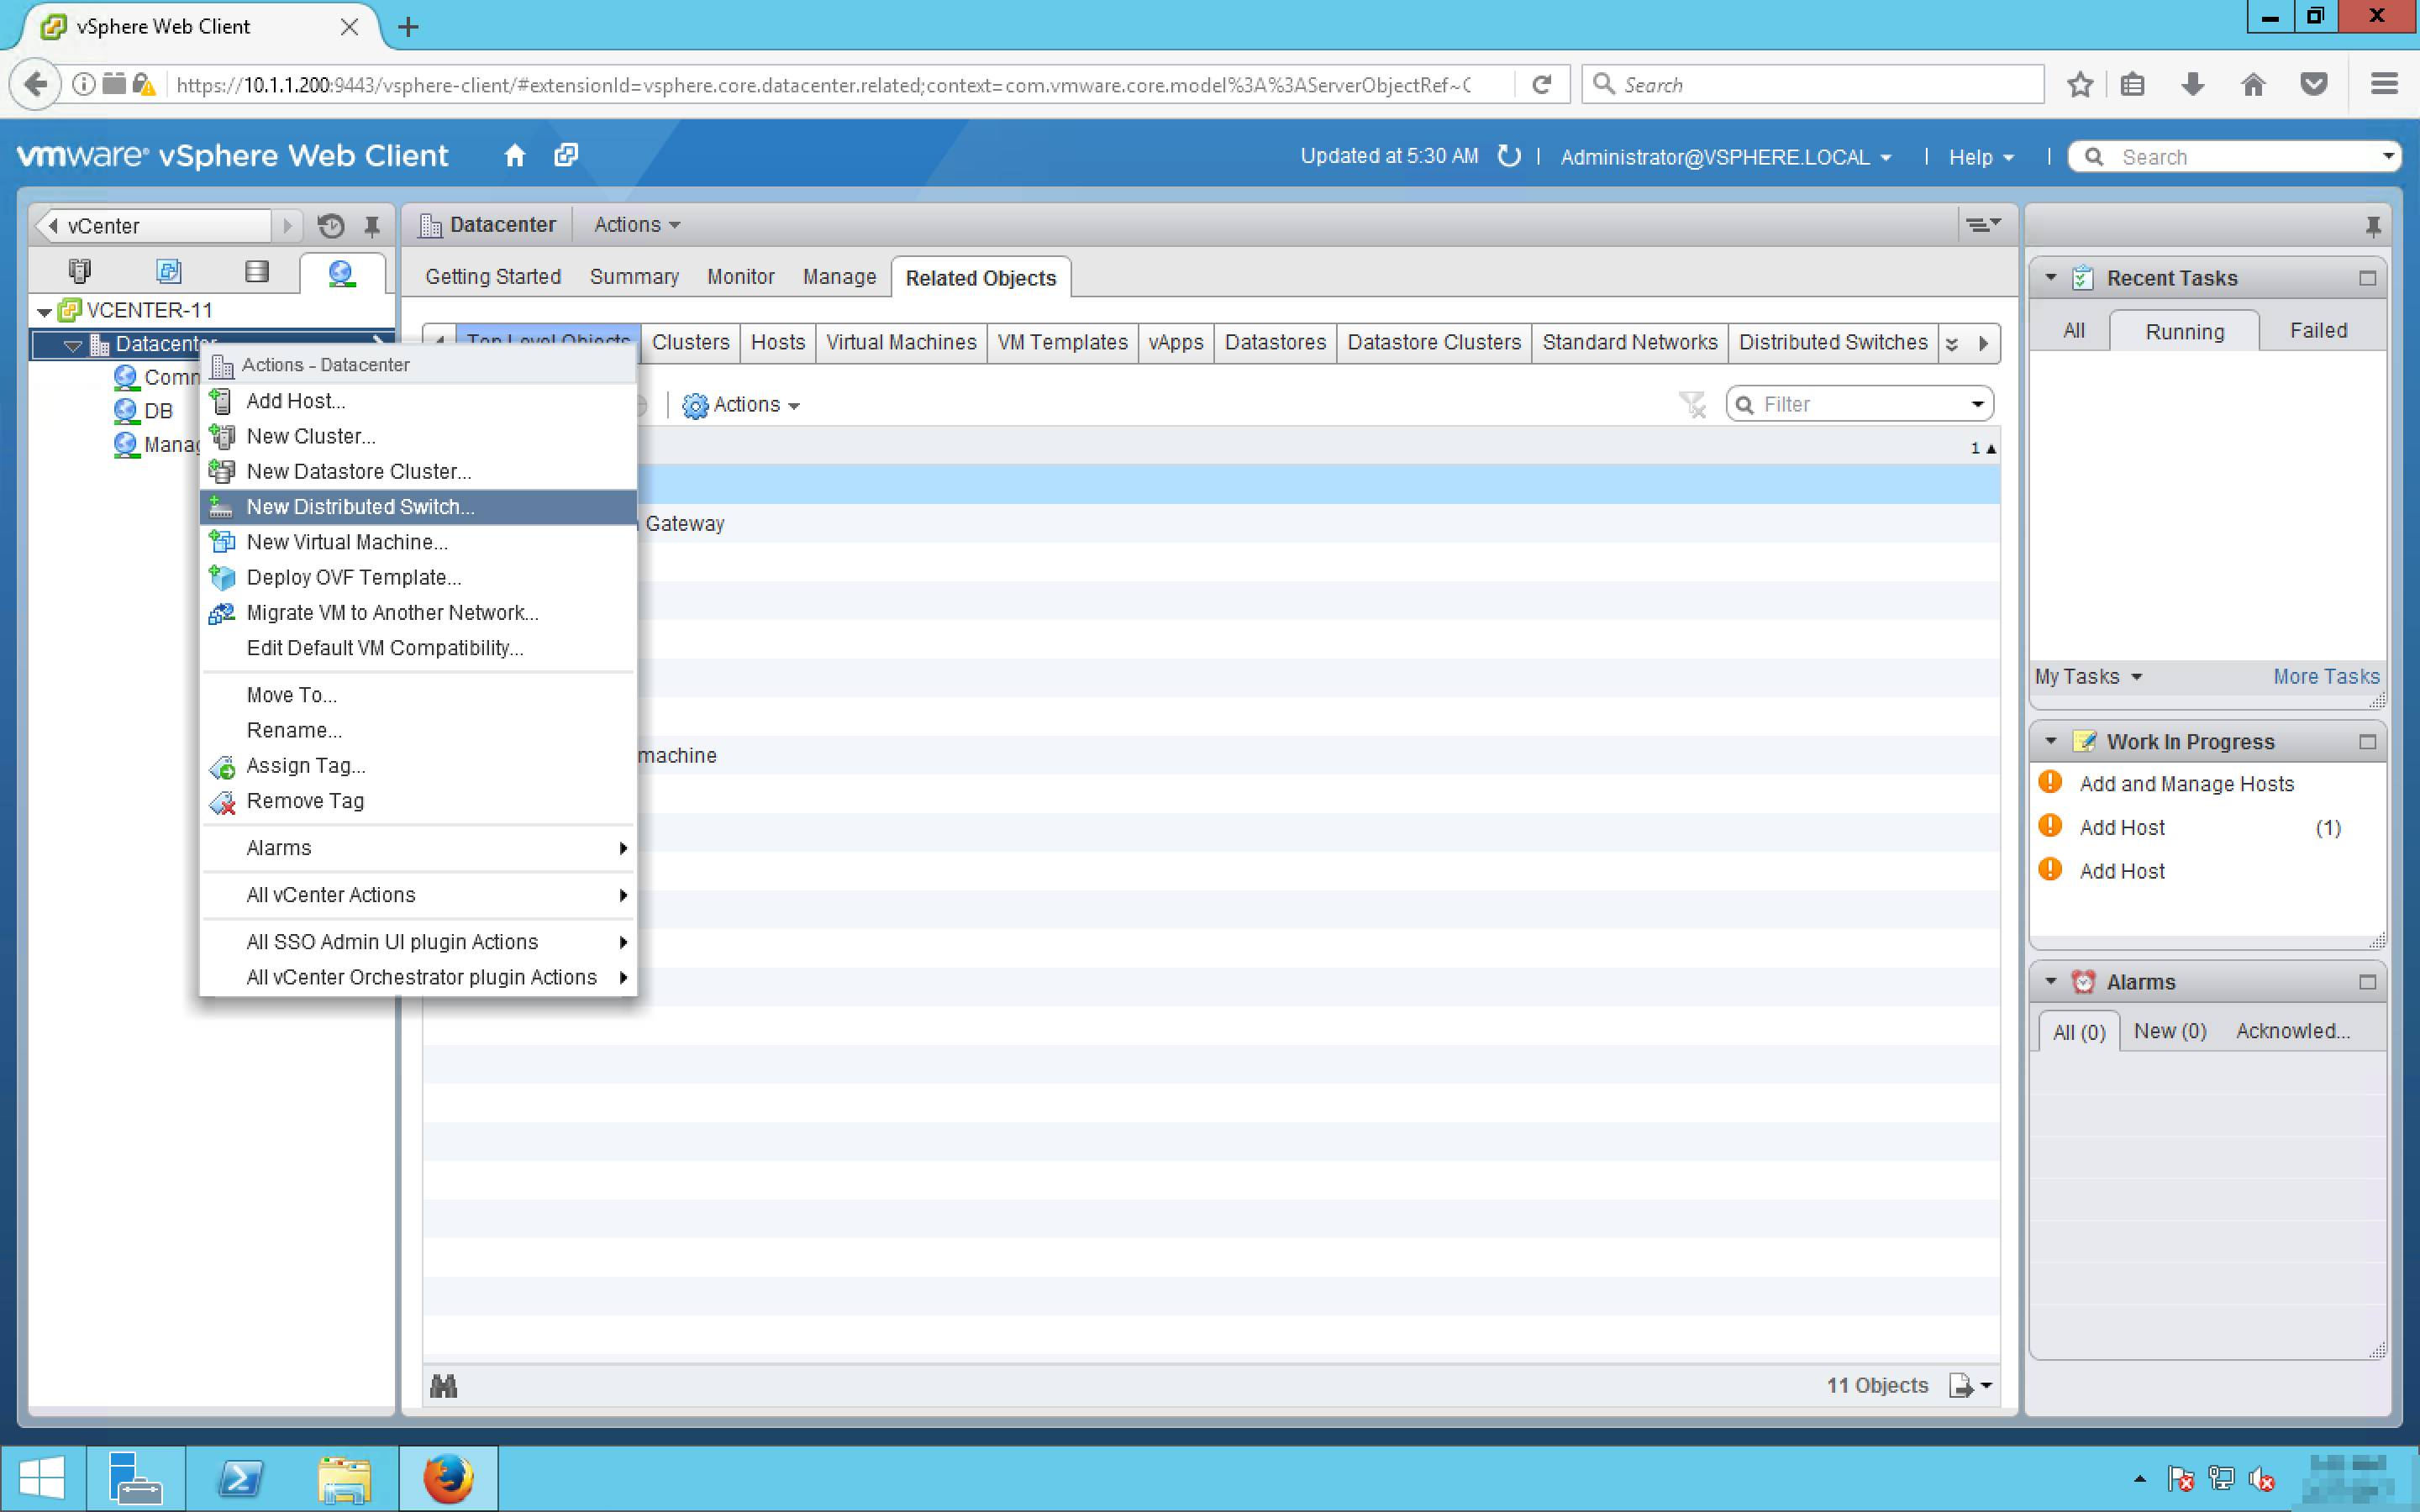2420x1512 pixels.
Task: Open the Administrator@VSPHERE.LOCAL dropdown
Action: (1725, 157)
